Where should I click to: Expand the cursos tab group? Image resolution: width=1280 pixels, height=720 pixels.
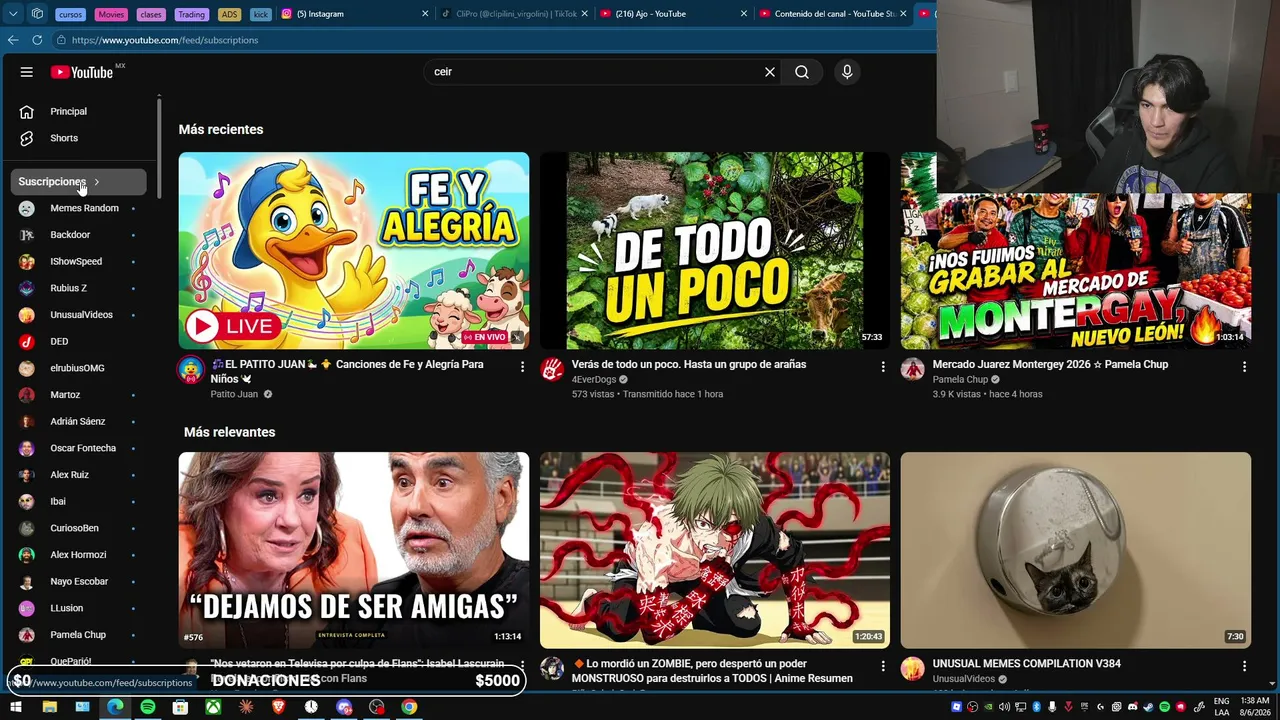(70, 14)
